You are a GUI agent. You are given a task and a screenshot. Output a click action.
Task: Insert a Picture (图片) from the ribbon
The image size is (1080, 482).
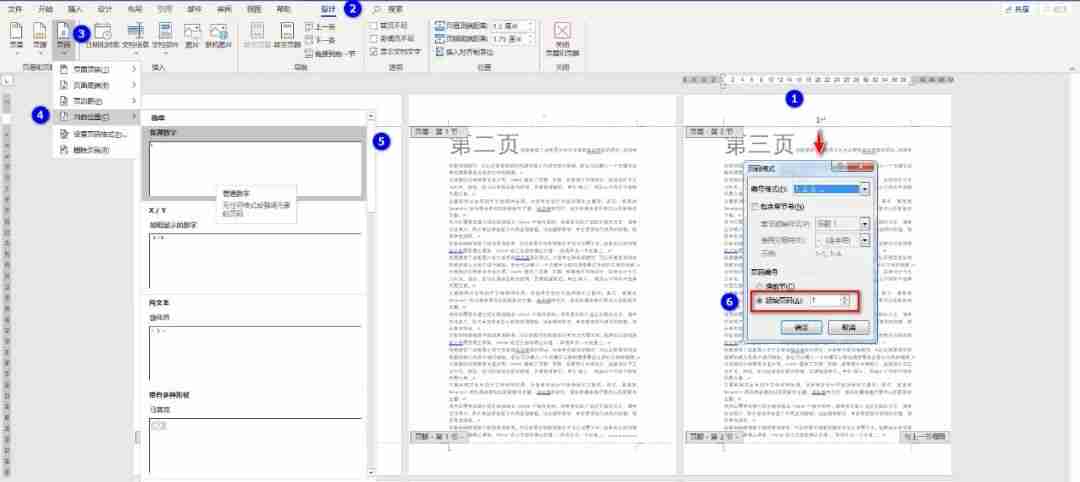[x=192, y=36]
